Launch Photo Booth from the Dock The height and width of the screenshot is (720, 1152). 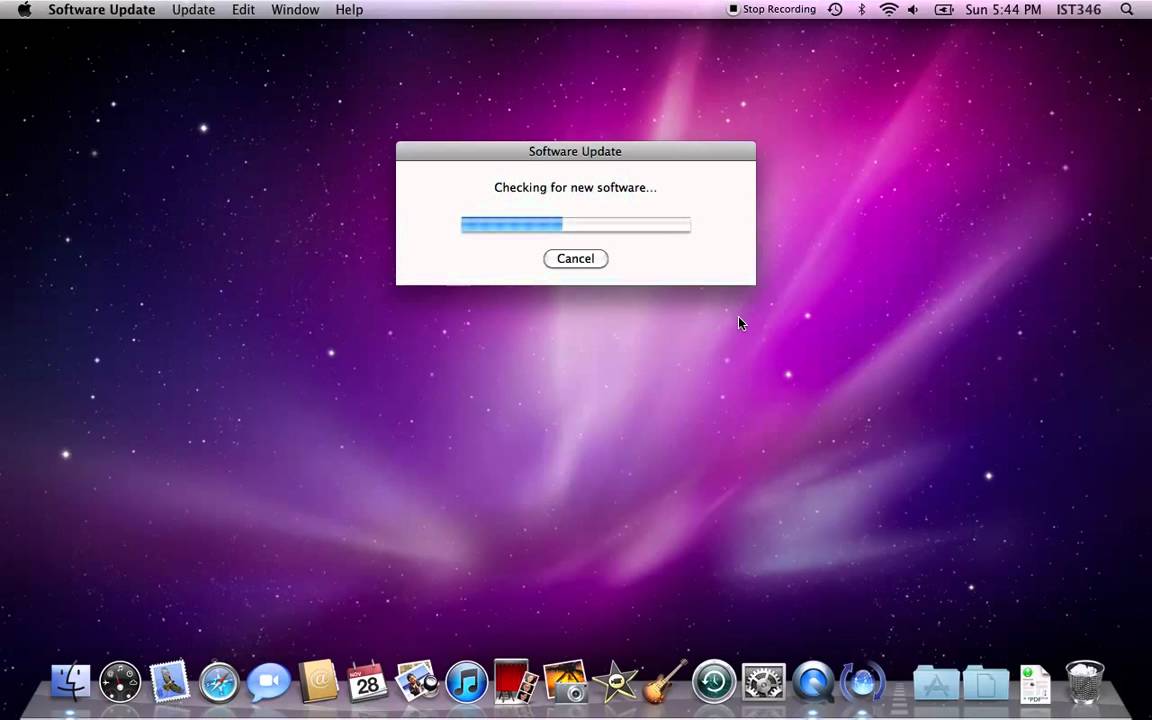click(x=516, y=681)
